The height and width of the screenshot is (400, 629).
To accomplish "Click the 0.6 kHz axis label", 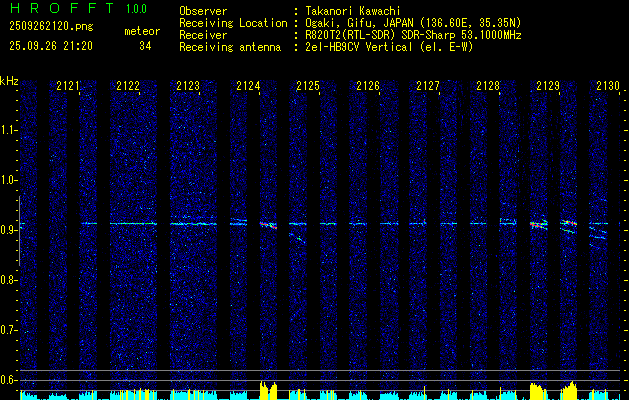I will pos(9,380).
